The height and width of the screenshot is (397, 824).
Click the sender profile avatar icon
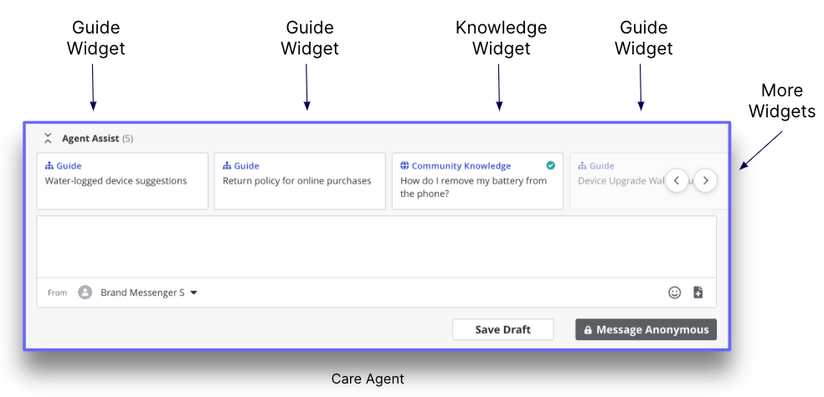[85, 292]
